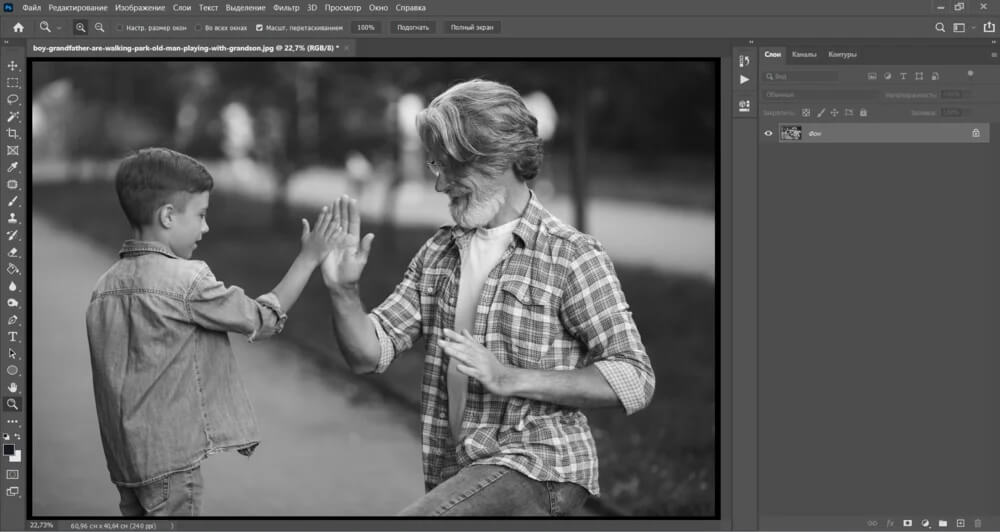Select the Crop tool
The image size is (1000, 532).
tap(13, 133)
